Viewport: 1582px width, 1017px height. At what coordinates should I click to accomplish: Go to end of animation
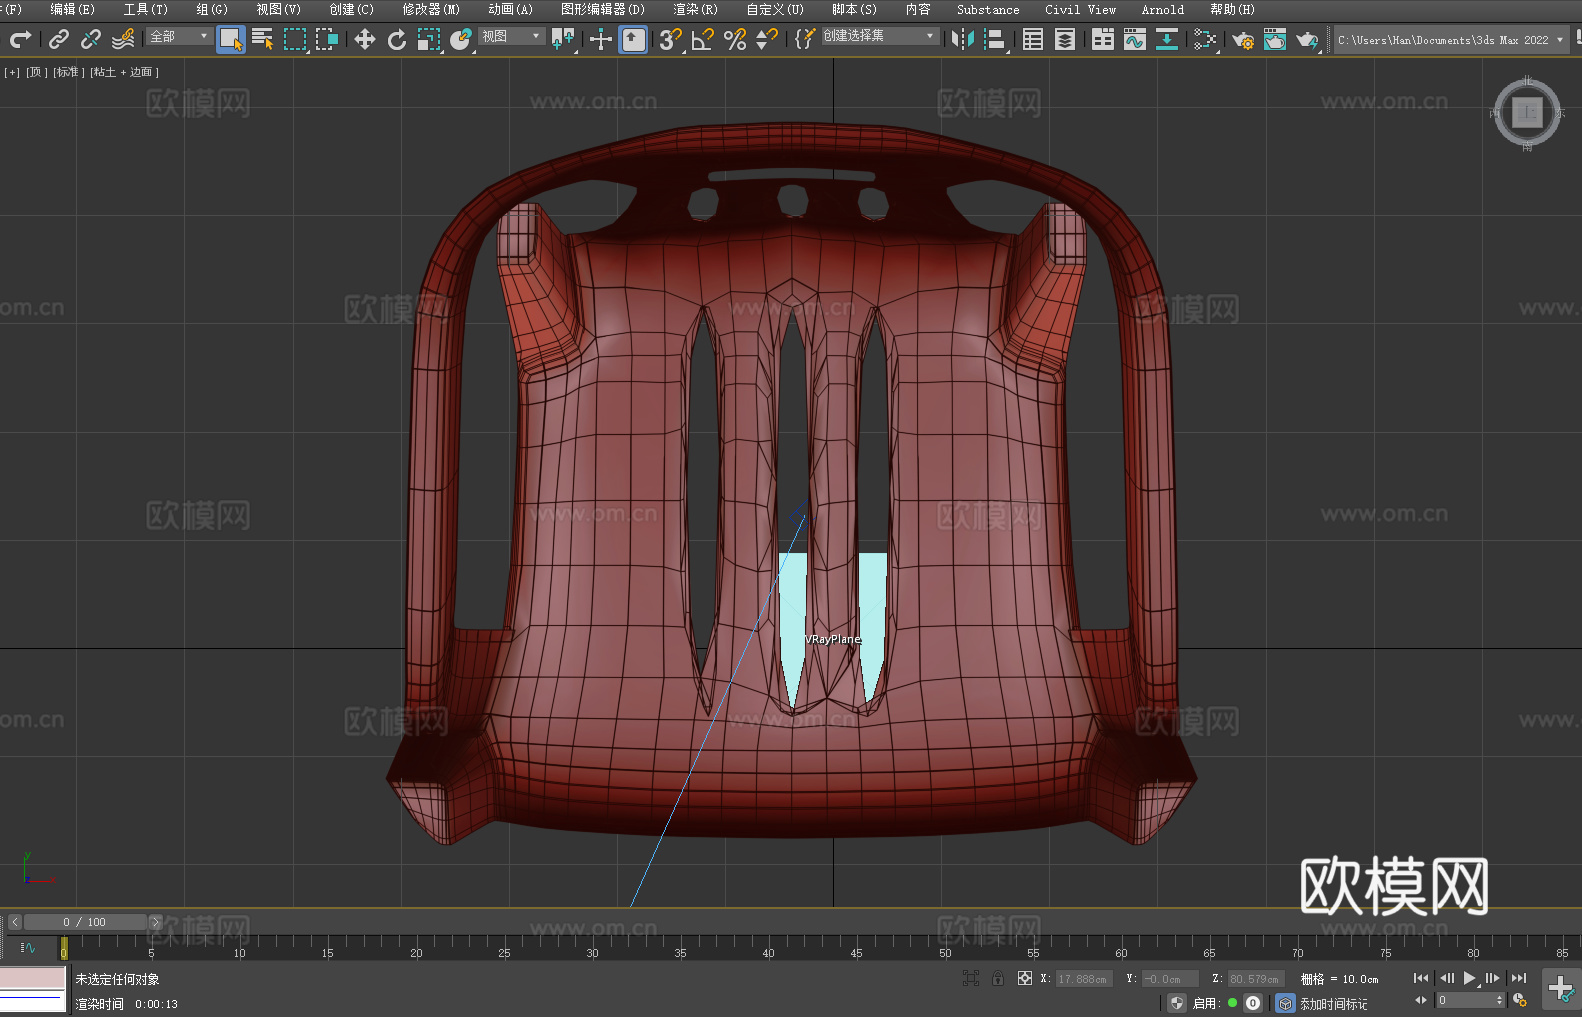[x=1519, y=978]
